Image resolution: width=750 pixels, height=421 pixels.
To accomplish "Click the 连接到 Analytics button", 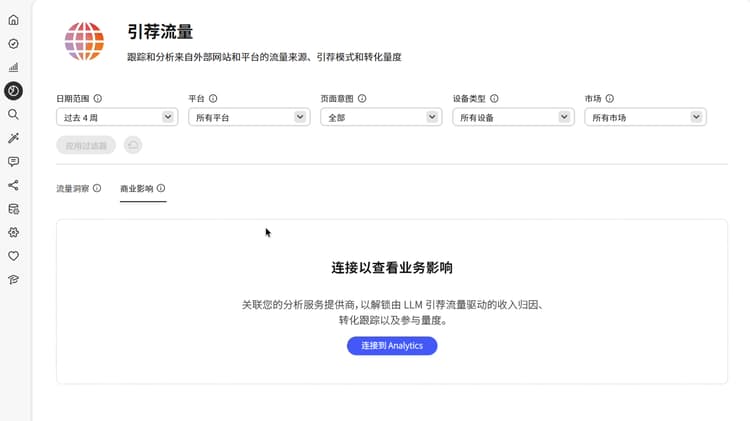I will 392,346.
